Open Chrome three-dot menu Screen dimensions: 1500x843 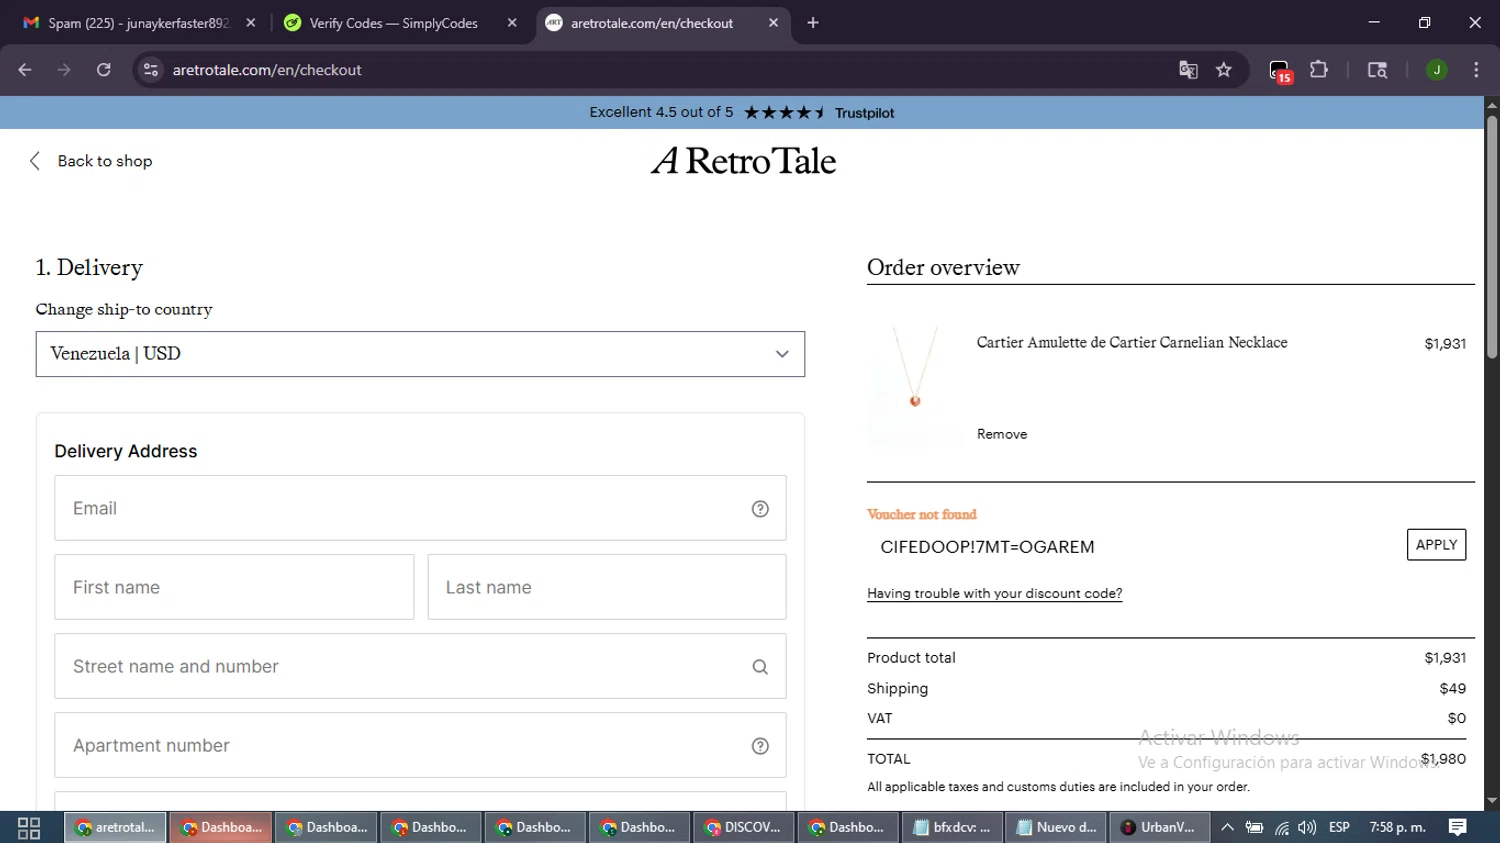(x=1476, y=70)
